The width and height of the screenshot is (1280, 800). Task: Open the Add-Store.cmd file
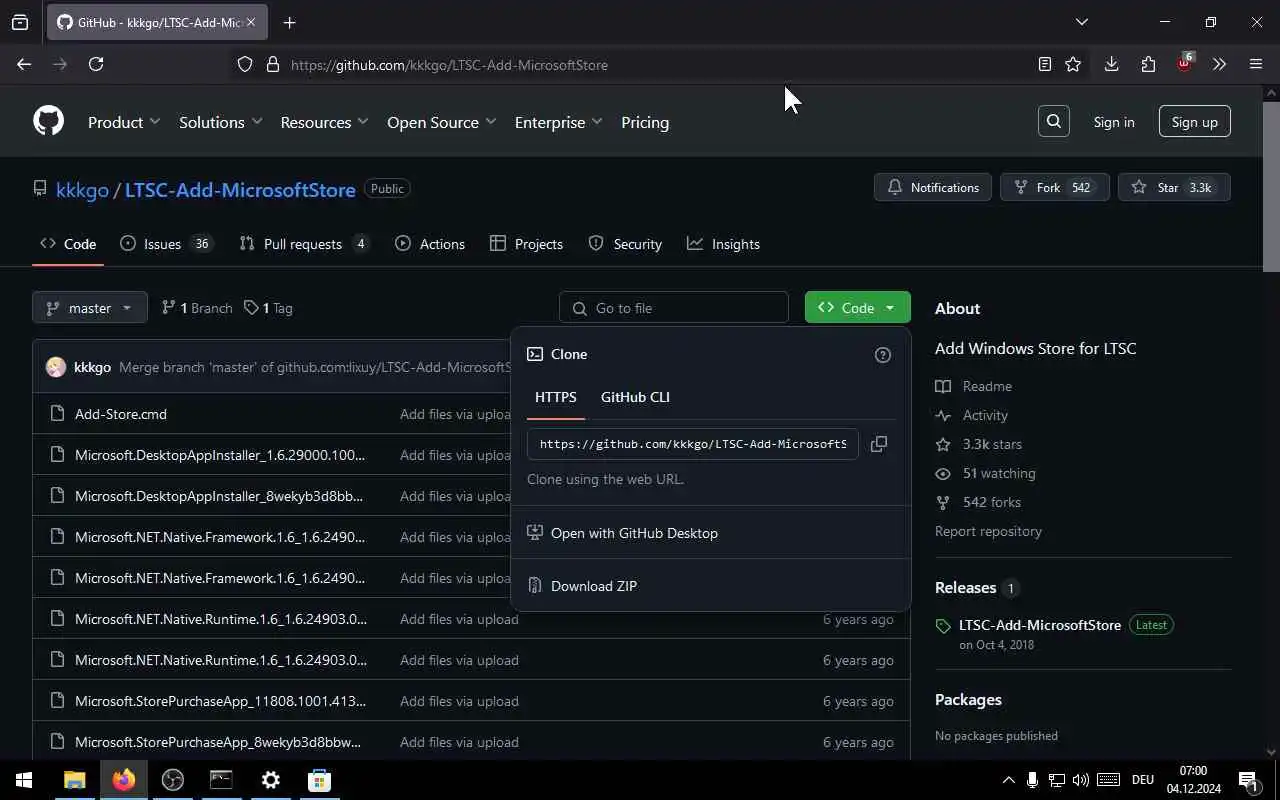pos(121,414)
